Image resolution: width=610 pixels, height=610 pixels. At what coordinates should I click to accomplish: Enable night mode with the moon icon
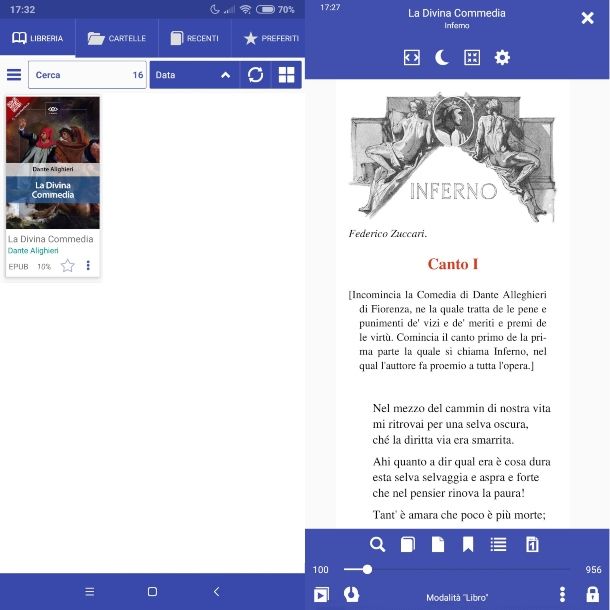coord(442,58)
